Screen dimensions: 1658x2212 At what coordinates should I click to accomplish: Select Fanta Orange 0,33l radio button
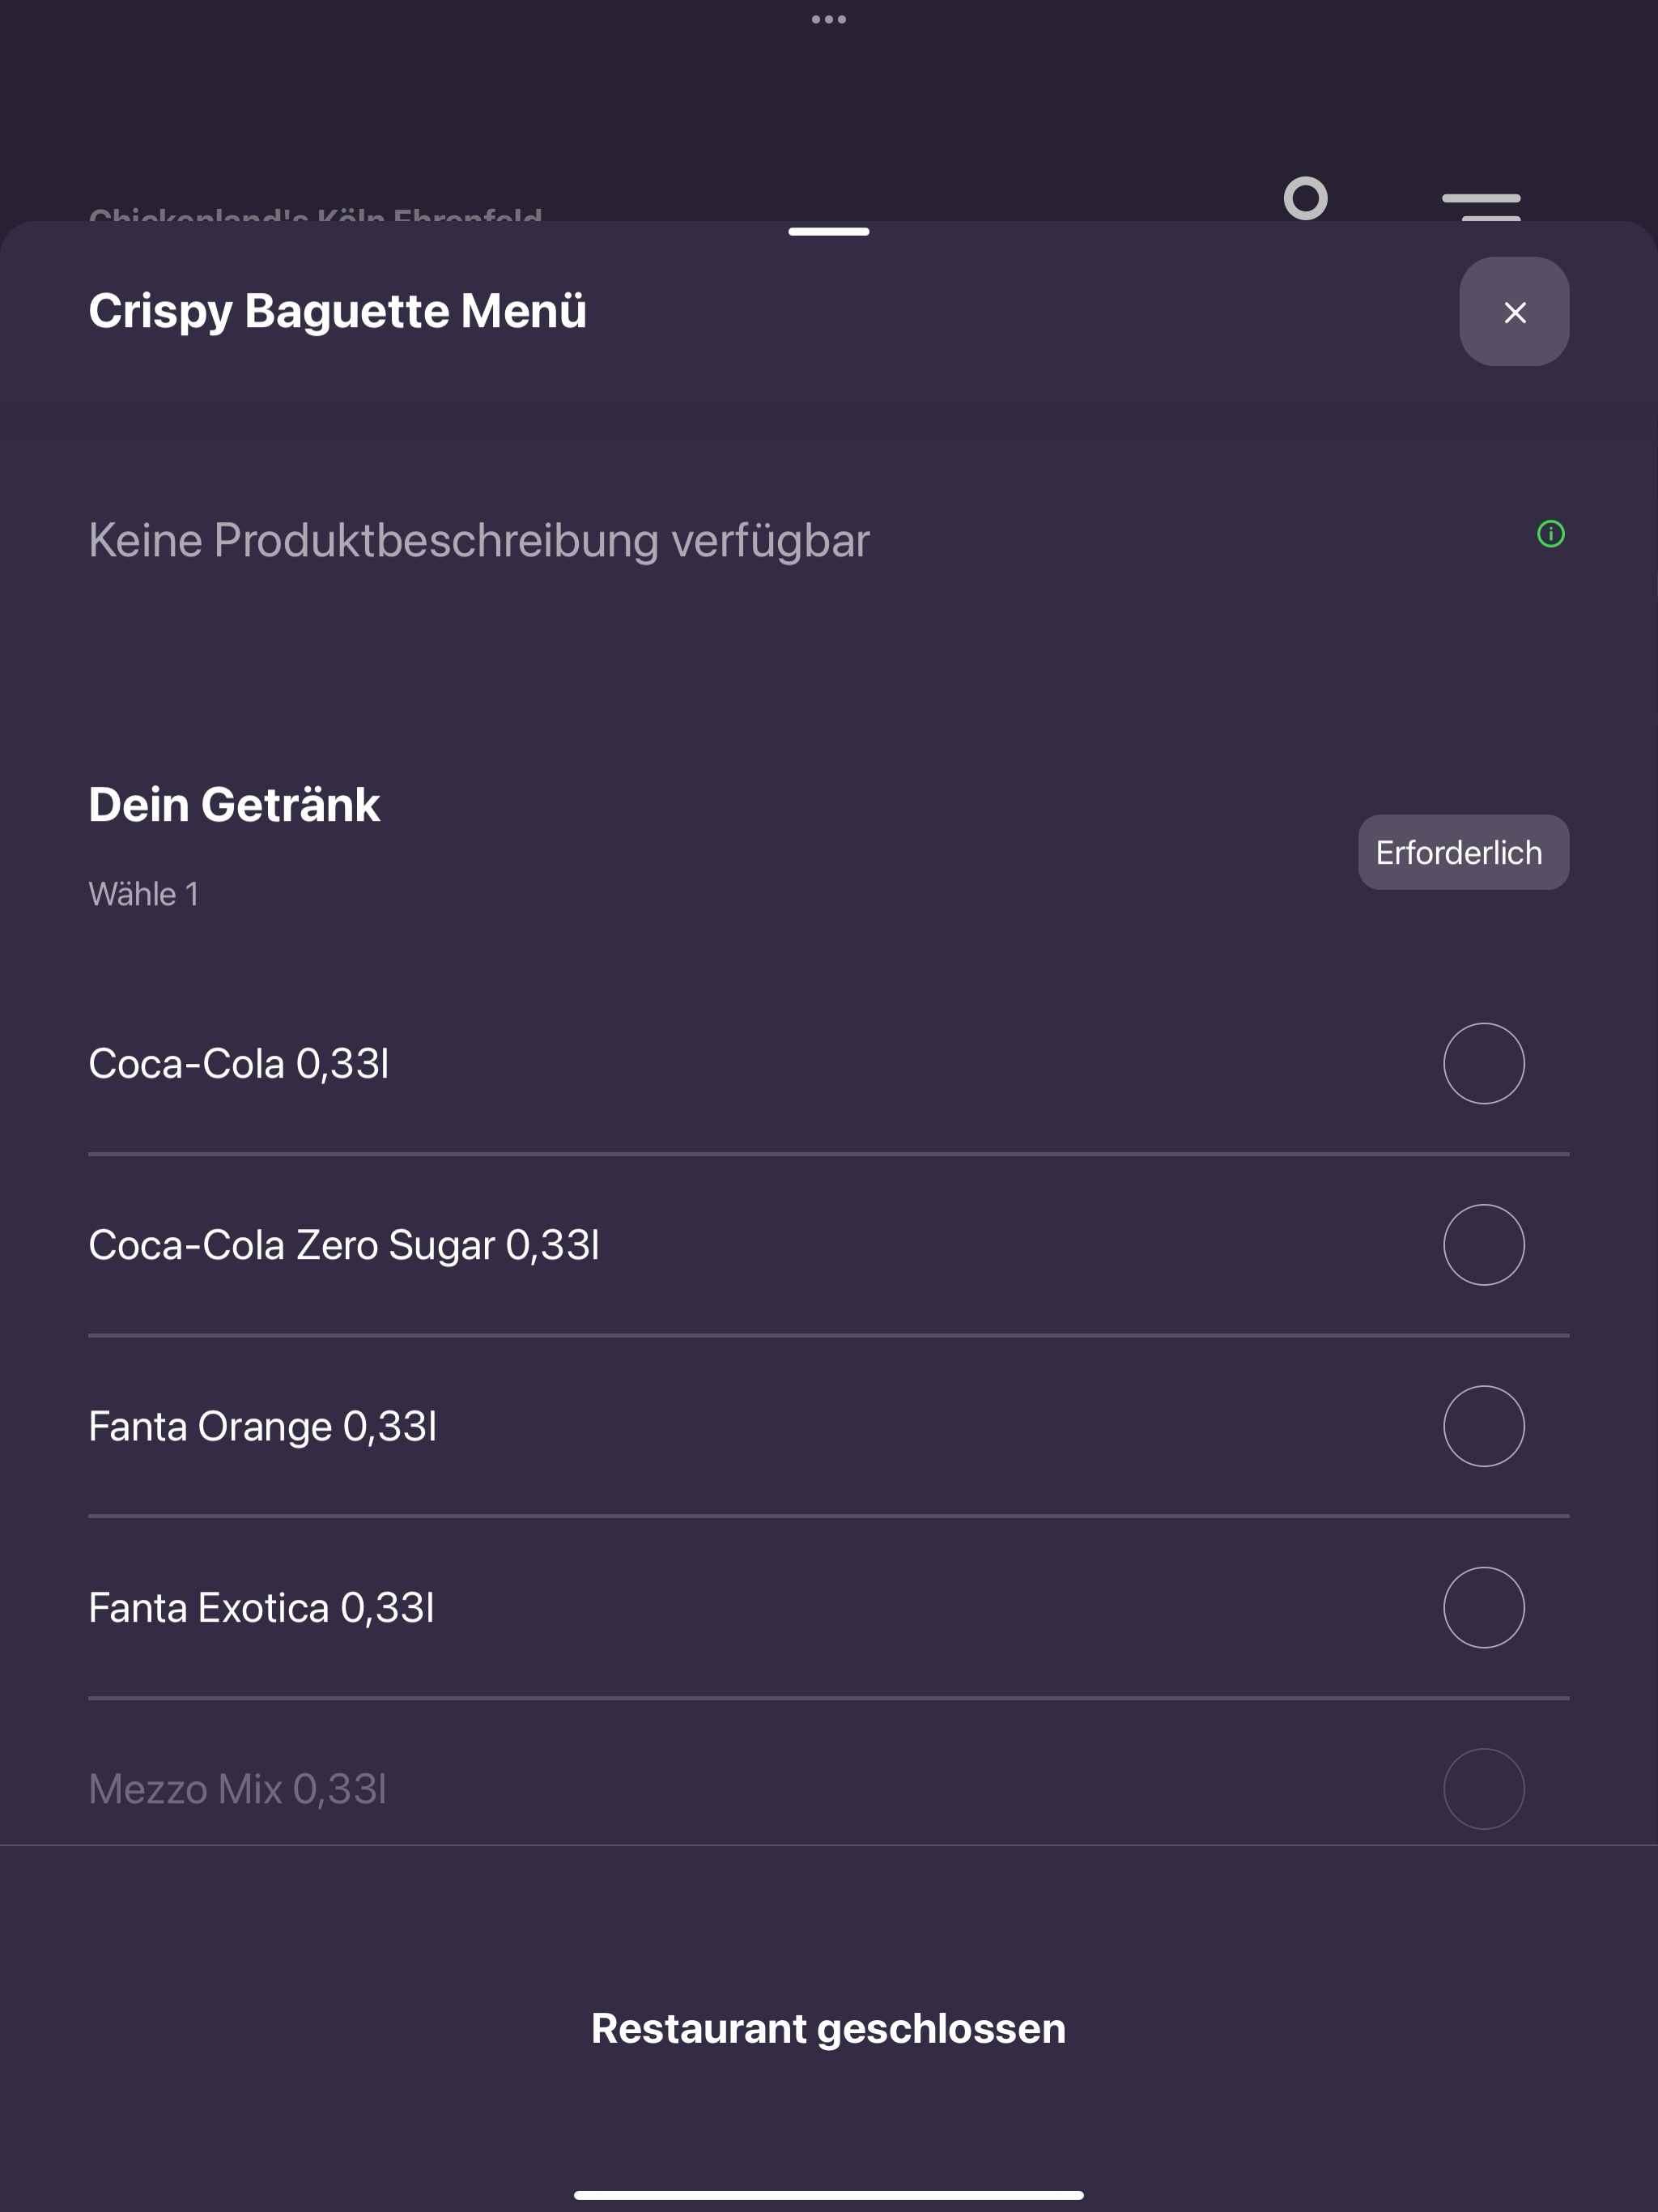pyautogui.click(x=1483, y=1425)
